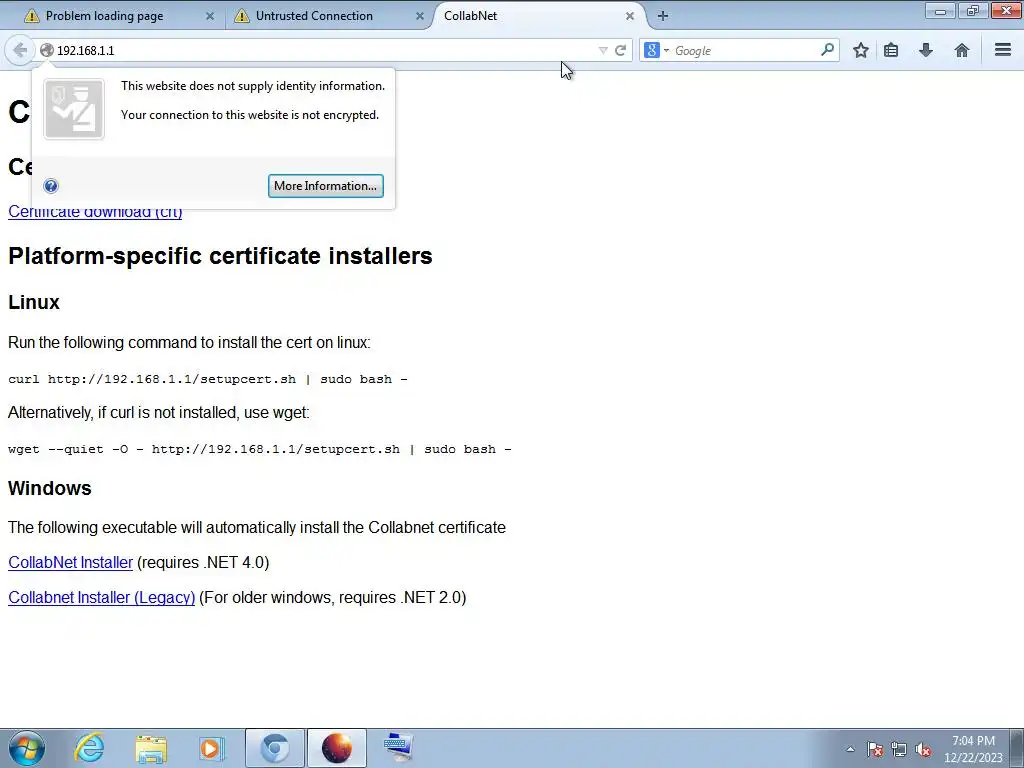Open the CollabNet Installer link
1024x768 pixels.
[71, 562]
